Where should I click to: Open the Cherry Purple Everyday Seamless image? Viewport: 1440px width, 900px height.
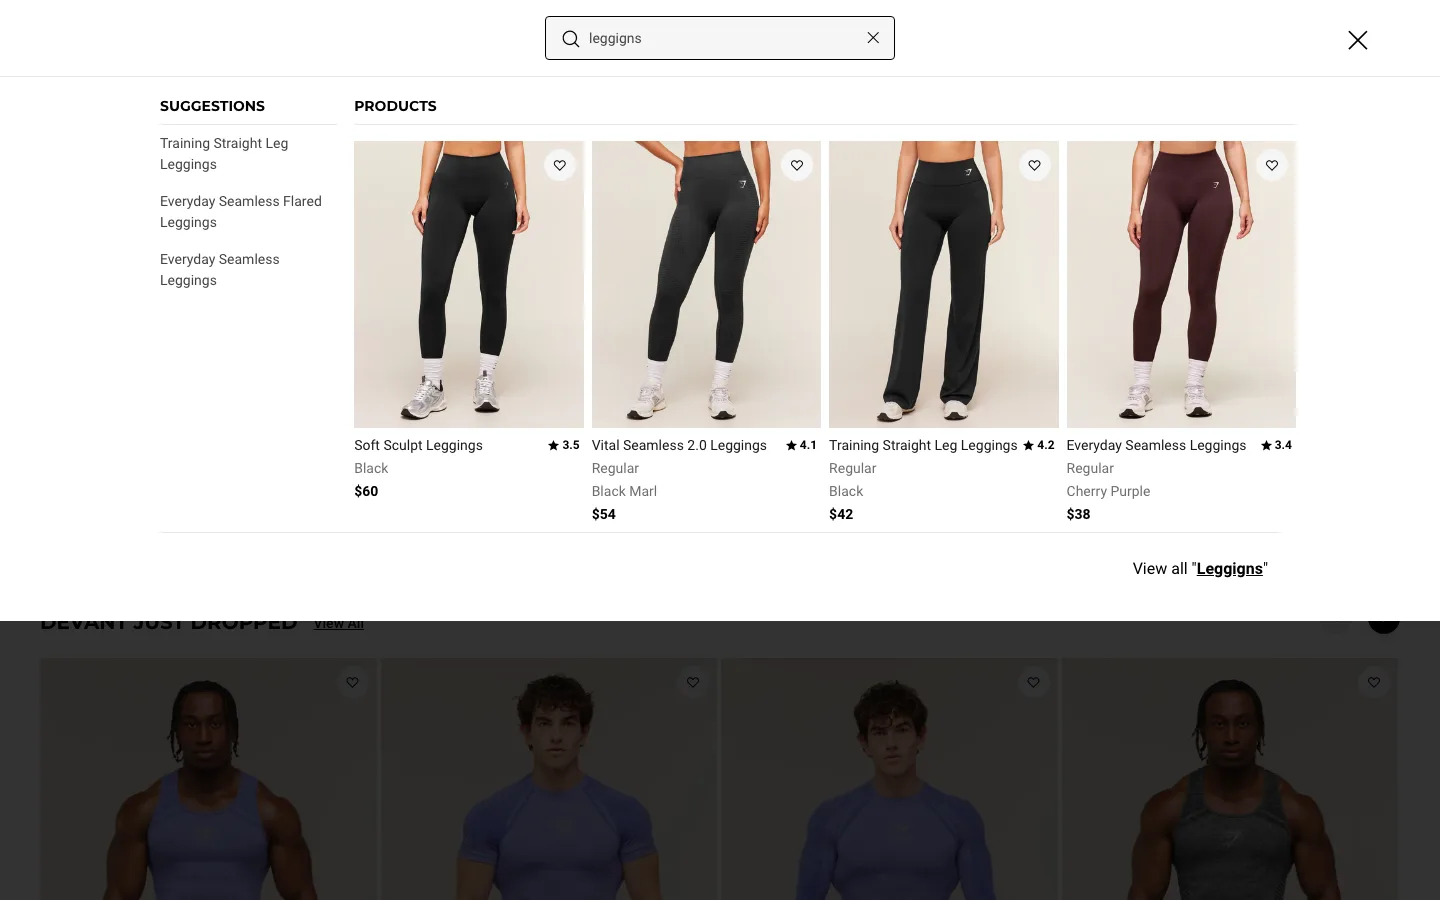coord(1181,284)
